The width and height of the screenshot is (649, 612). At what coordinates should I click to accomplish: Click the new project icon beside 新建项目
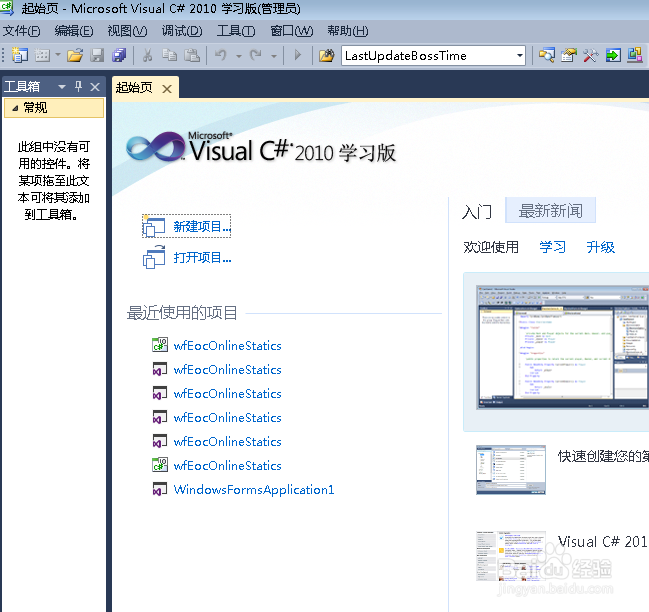click(x=154, y=226)
